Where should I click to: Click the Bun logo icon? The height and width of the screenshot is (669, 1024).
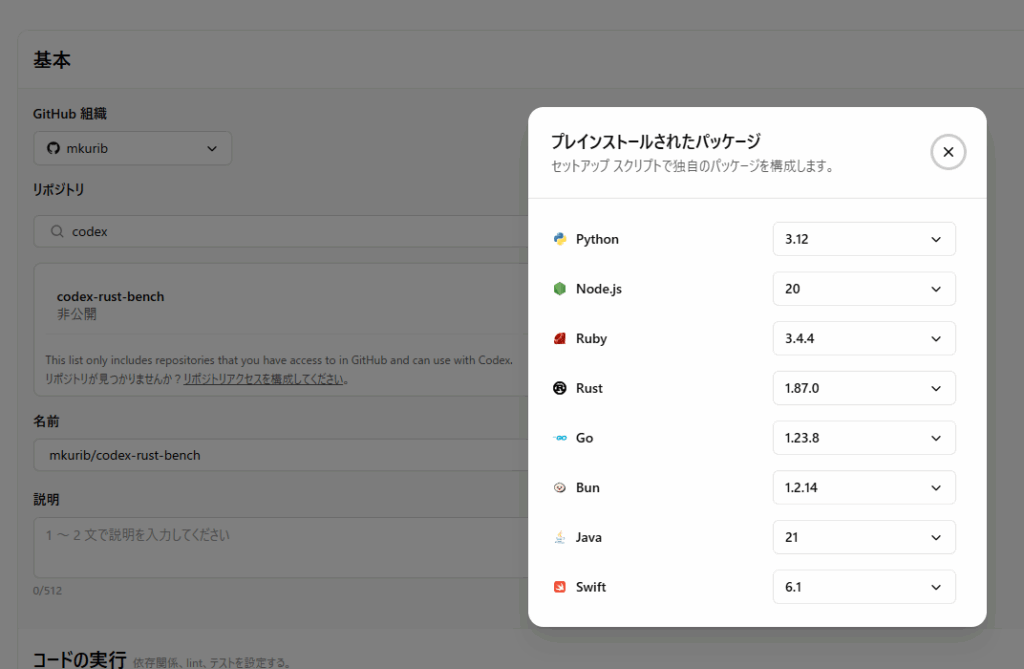[x=560, y=487]
